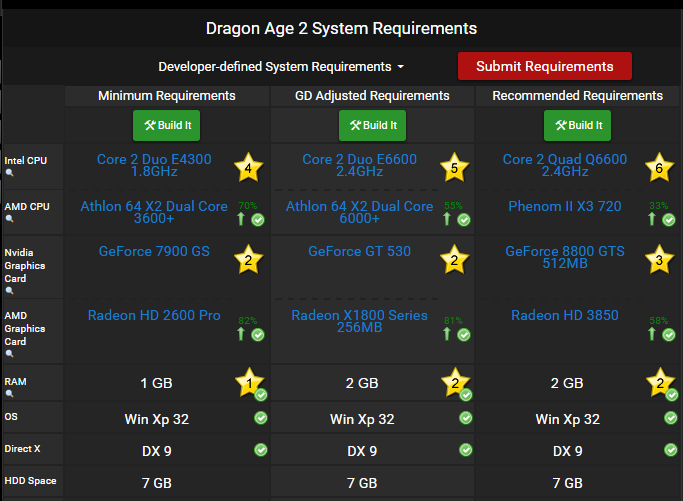Click green check beside Radeon HD 3850
683x501 pixels.
[x=669, y=335]
